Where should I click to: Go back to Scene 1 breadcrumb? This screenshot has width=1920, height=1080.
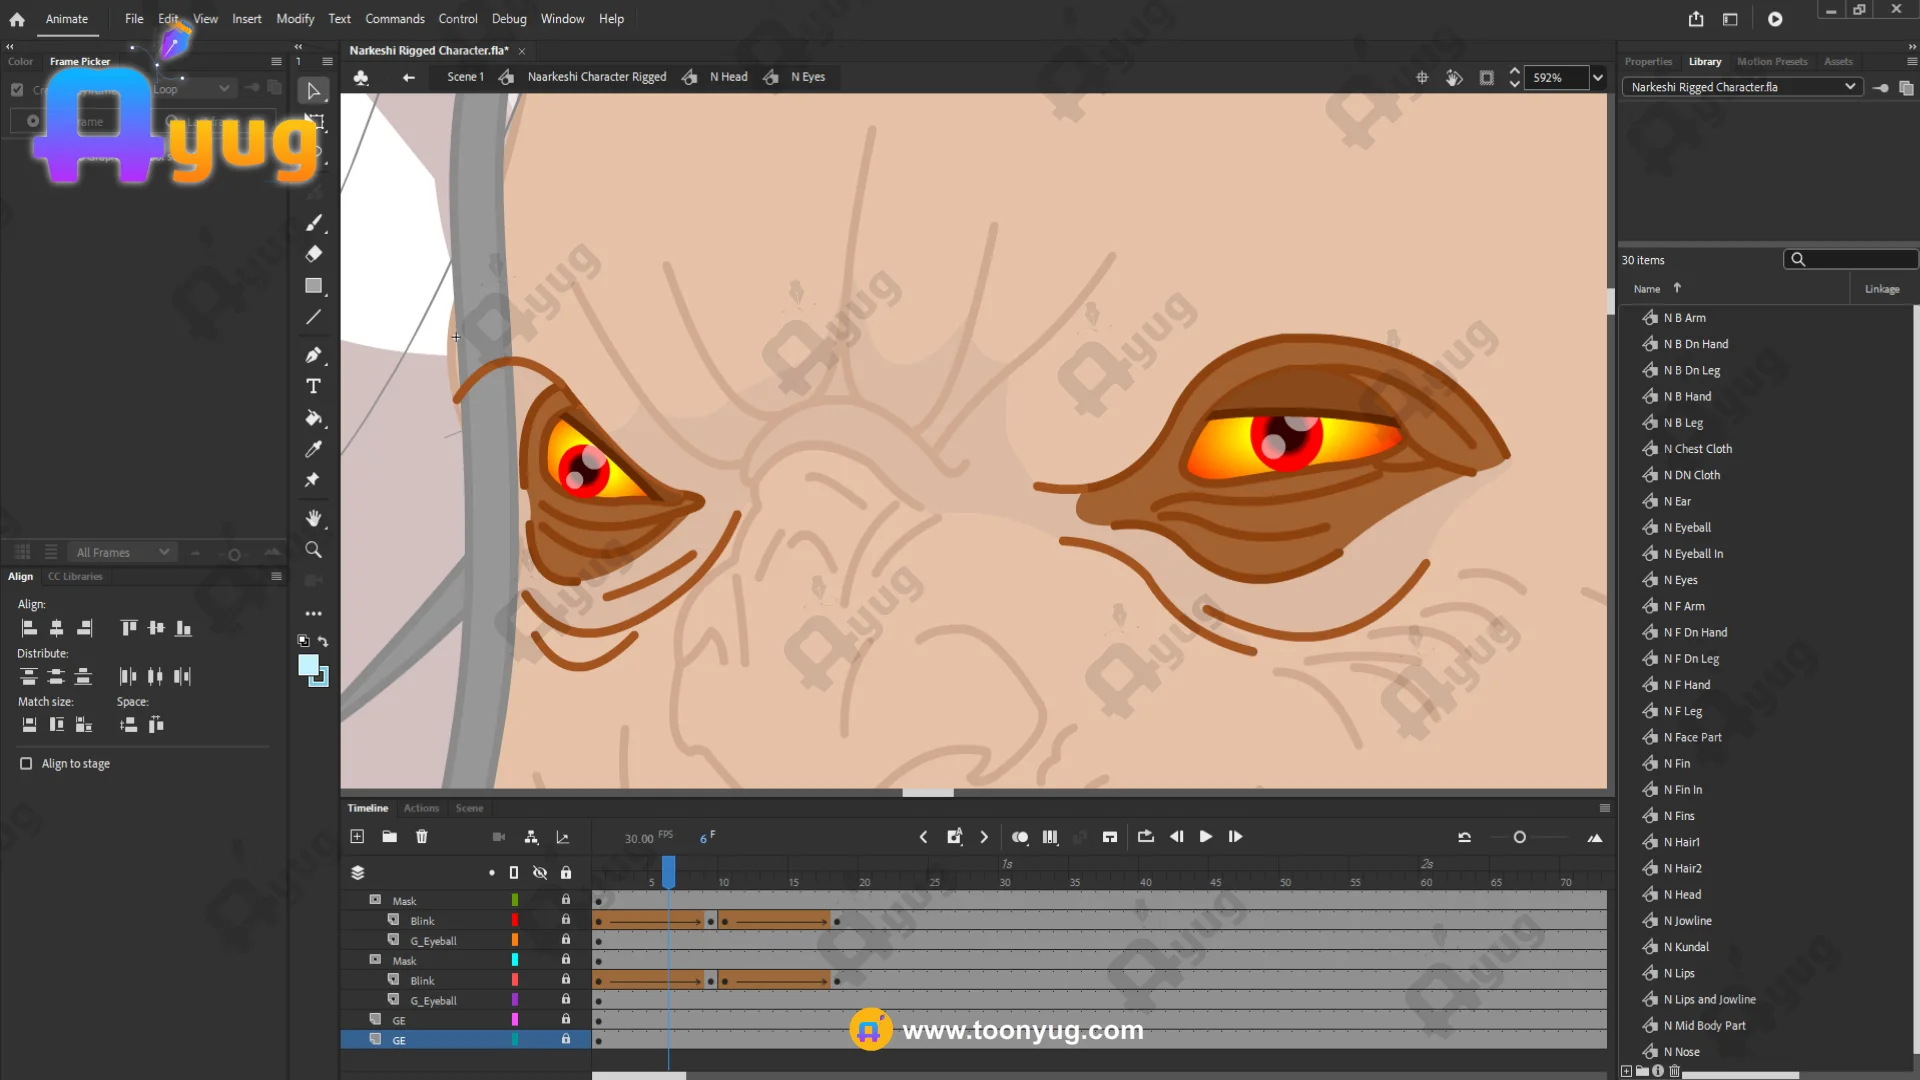tap(465, 77)
